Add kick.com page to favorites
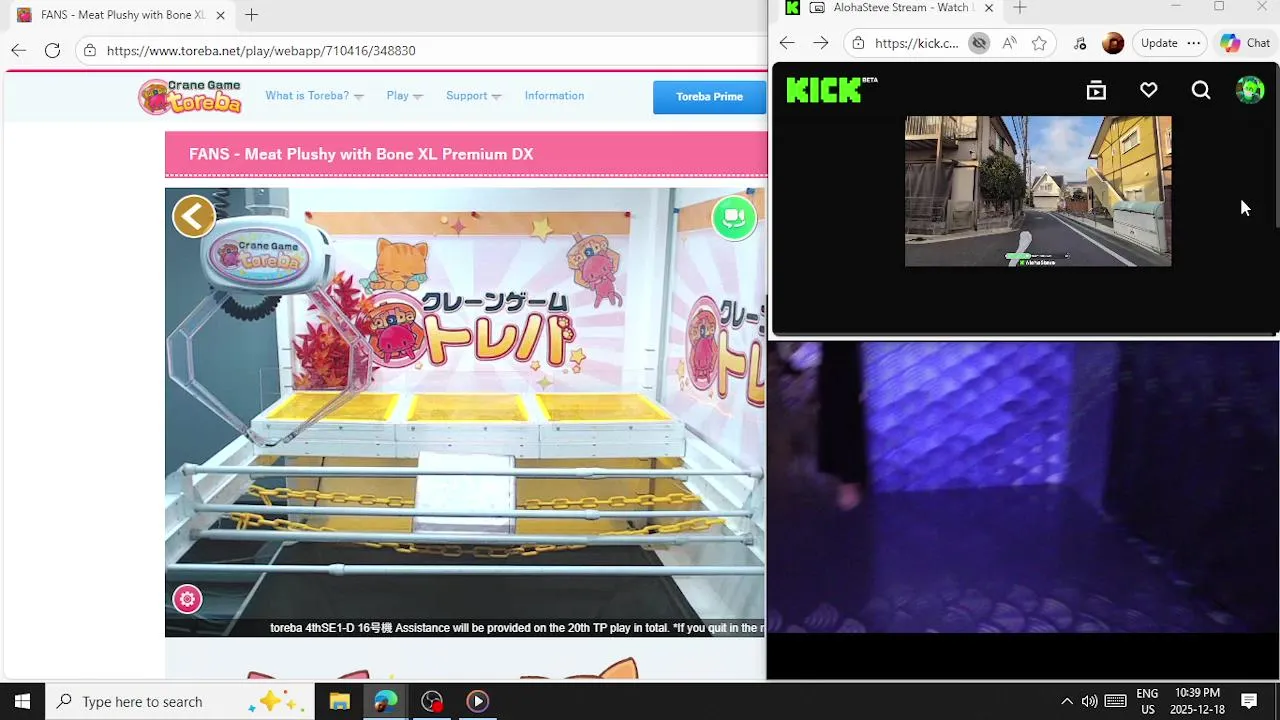This screenshot has height=720, width=1280. click(x=1039, y=43)
